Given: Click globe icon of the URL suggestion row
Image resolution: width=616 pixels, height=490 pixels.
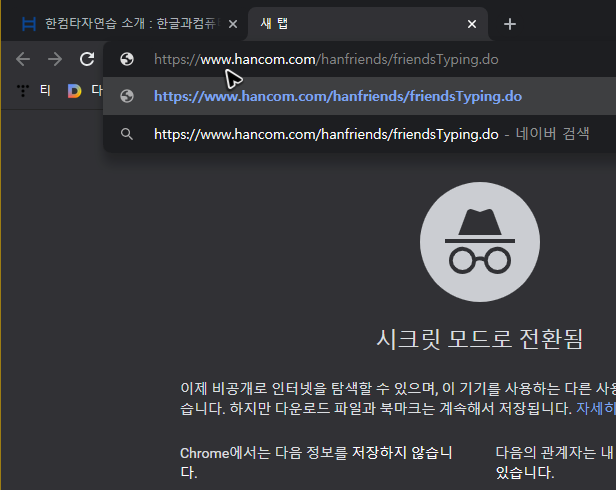Looking at the screenshot, I should (x=127, y=96).
